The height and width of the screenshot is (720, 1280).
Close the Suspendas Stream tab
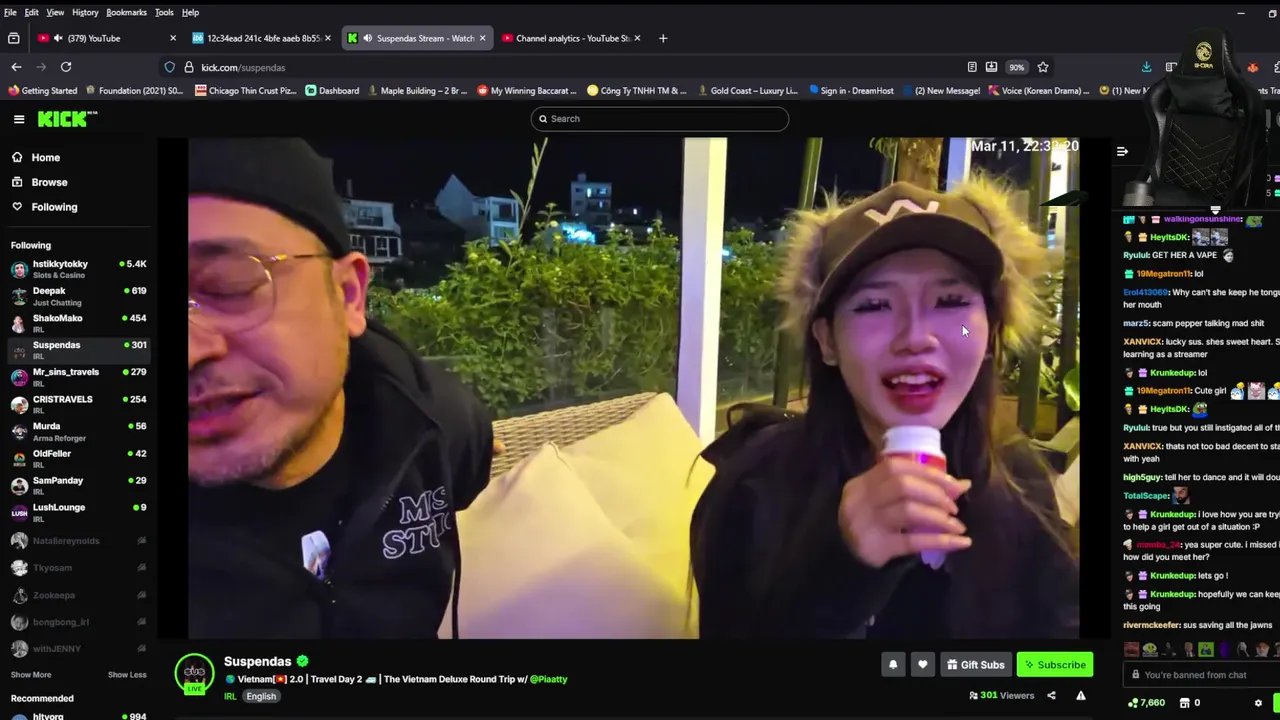tap(482, 38)
